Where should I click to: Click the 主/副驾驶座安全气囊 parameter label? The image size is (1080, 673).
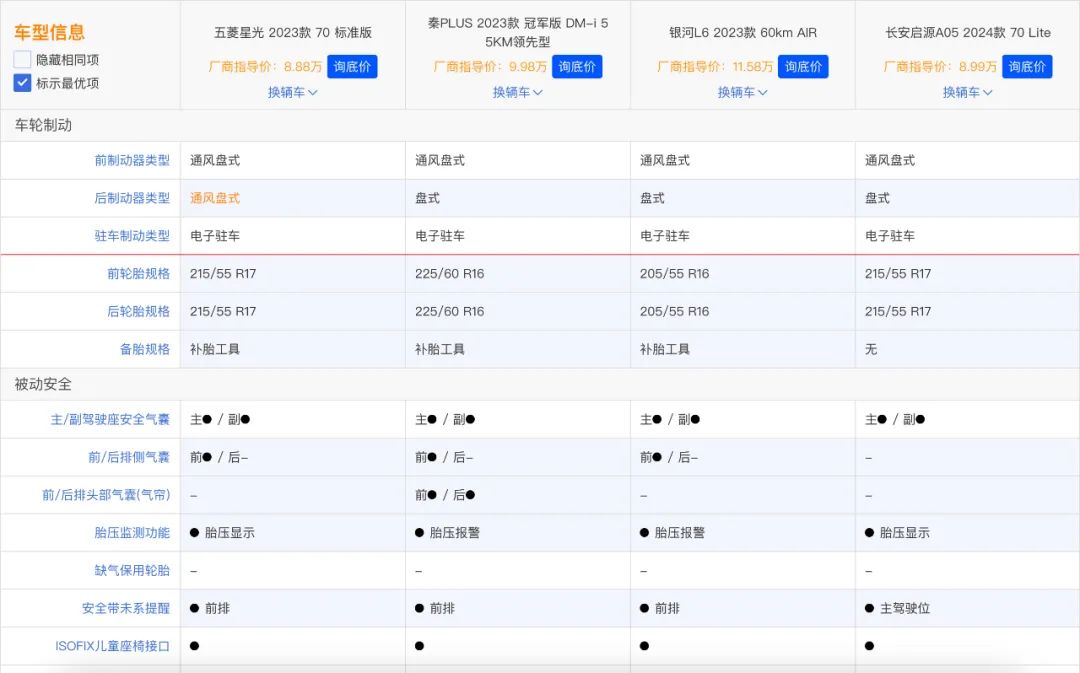click(x=110, y=420)
